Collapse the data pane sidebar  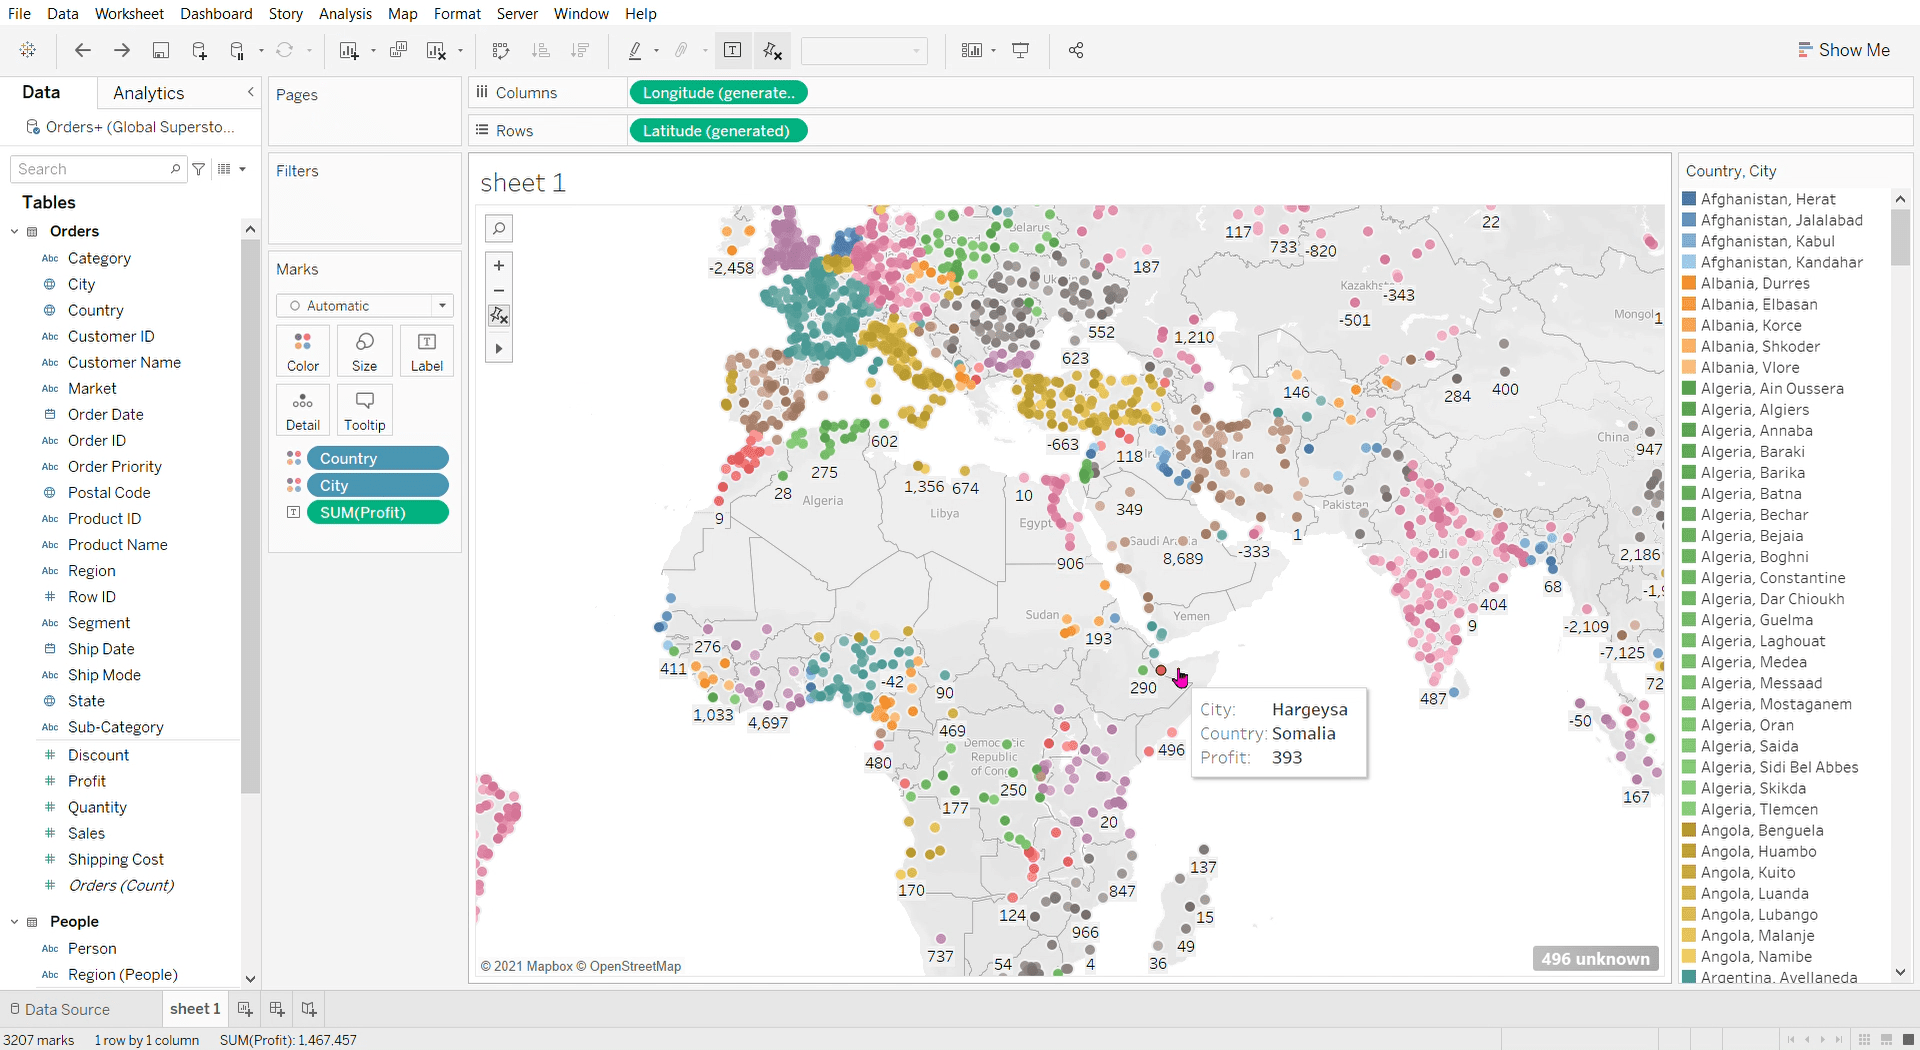[251, 92]
